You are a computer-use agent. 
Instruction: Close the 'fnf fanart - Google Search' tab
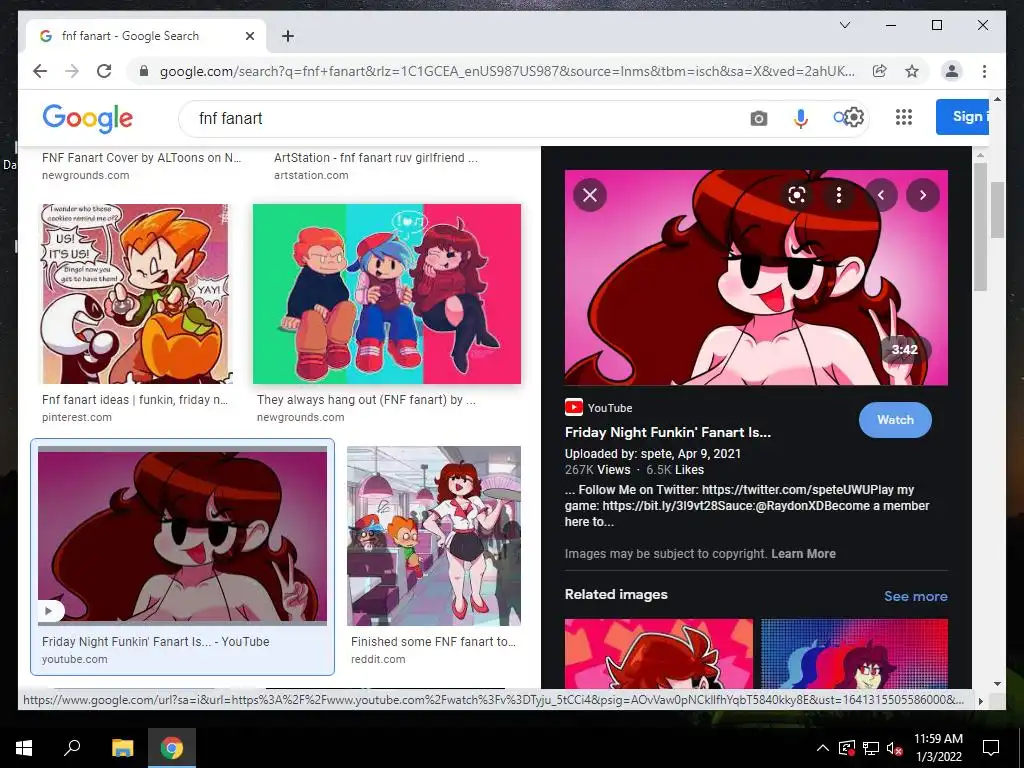point(249,36)
